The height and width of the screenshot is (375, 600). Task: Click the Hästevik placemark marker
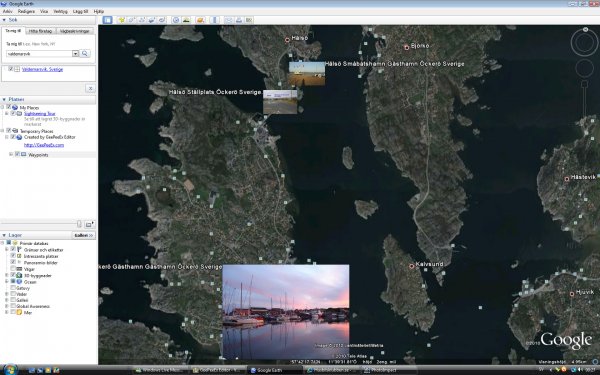567,179
